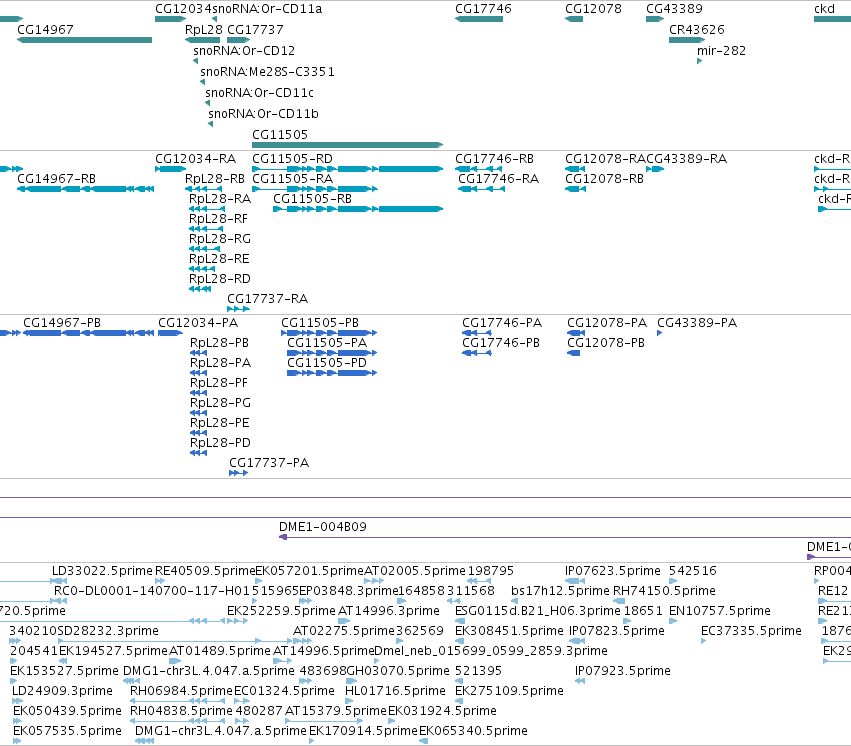Click the CG12078-PB protein feature
The height and width of the screenshot is (746, 851).
(574, 353)
